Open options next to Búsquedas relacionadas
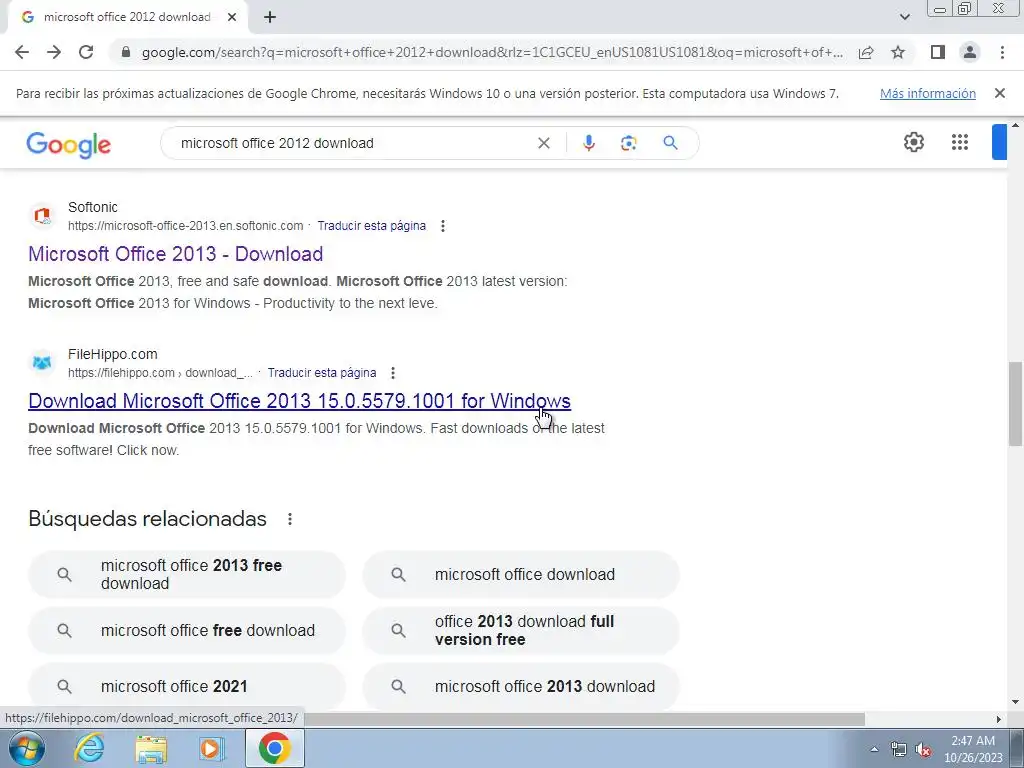Image resolution: width=1024 pixels, height=768 pixels. coord(290,519)
